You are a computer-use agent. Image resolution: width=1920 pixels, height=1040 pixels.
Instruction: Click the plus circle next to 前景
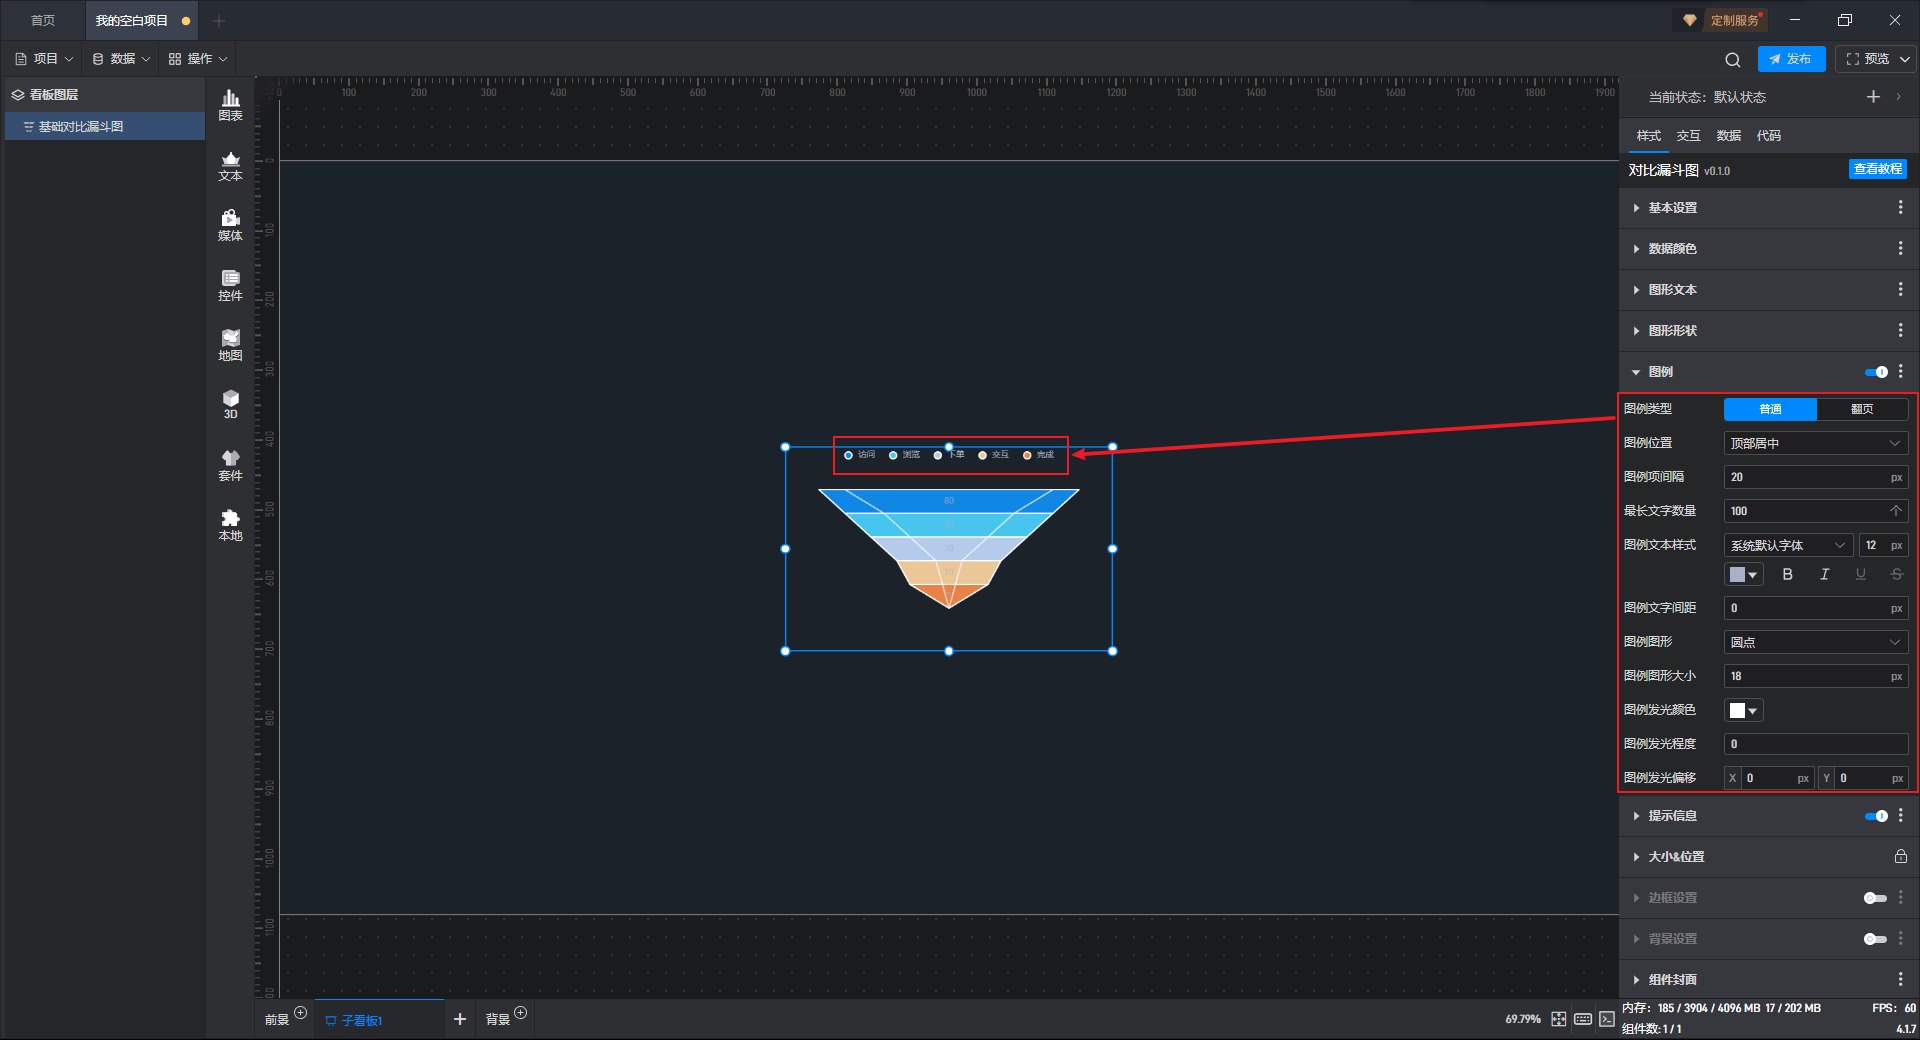[x=300, y=1013]
